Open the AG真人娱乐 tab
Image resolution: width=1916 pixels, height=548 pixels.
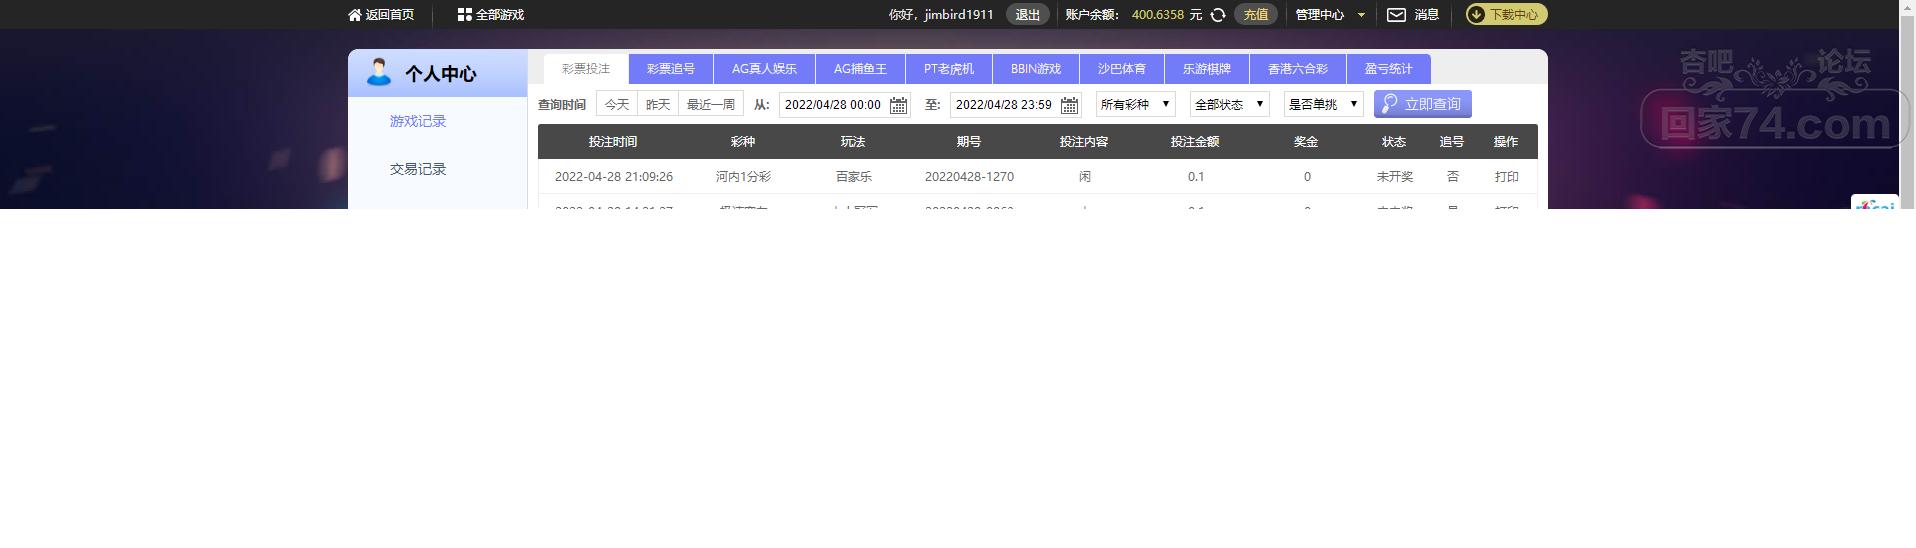pos(765,69)
